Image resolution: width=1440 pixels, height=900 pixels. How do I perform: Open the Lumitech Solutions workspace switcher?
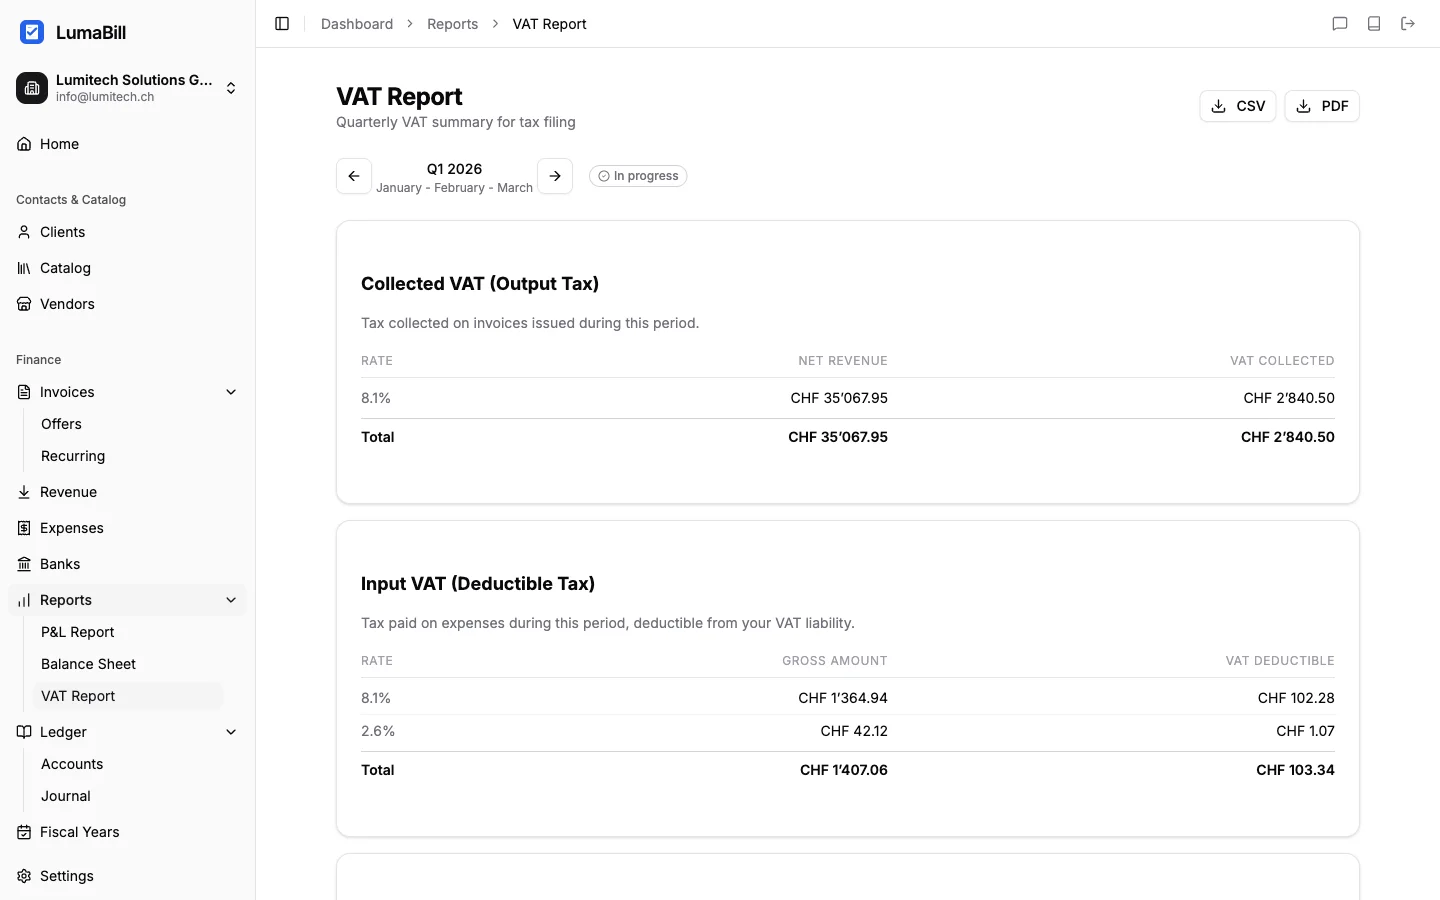click(126, 88)
